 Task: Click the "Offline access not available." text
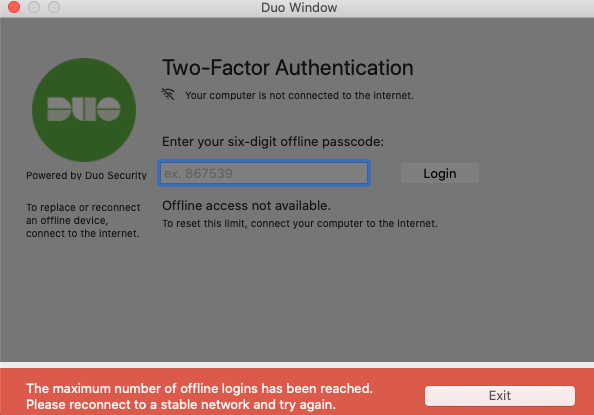pyautogui.click(x=246, y=205)
